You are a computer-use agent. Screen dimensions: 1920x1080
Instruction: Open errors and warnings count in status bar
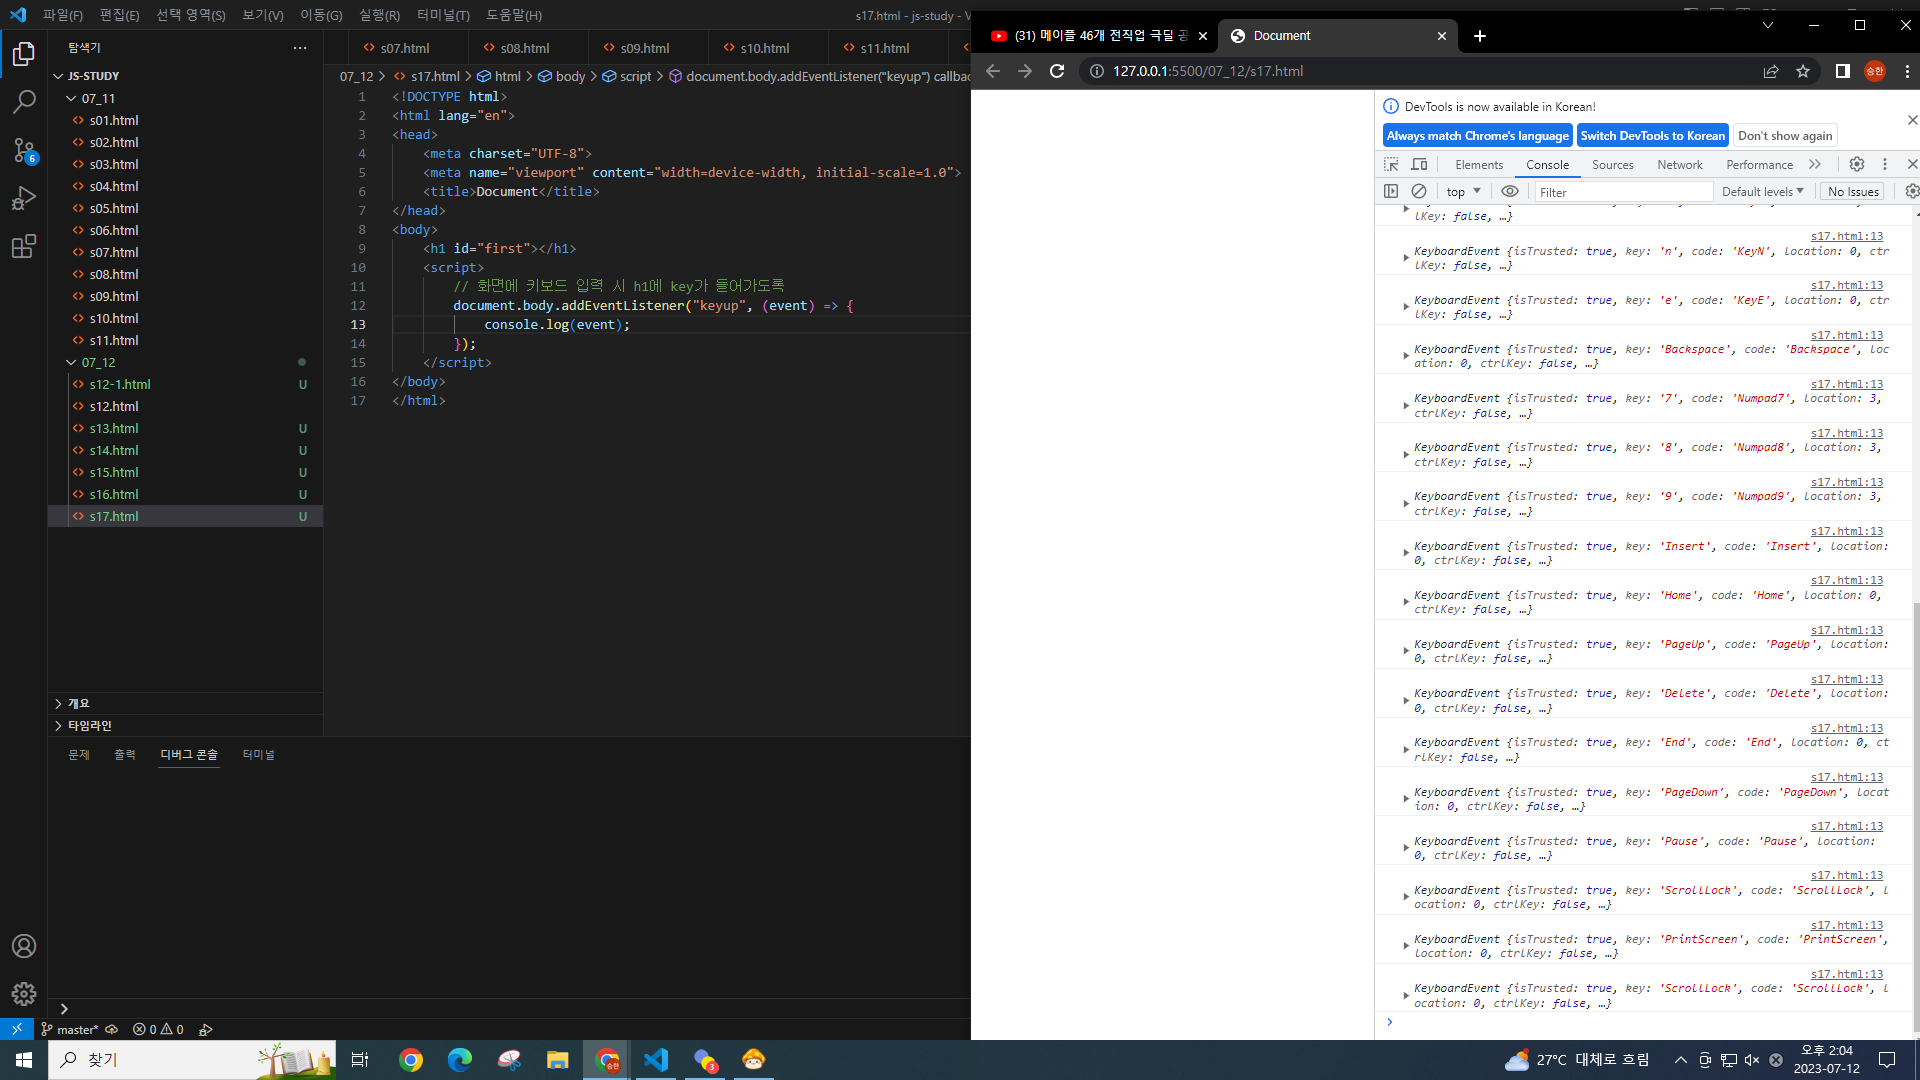click(x=158, y=1029)
